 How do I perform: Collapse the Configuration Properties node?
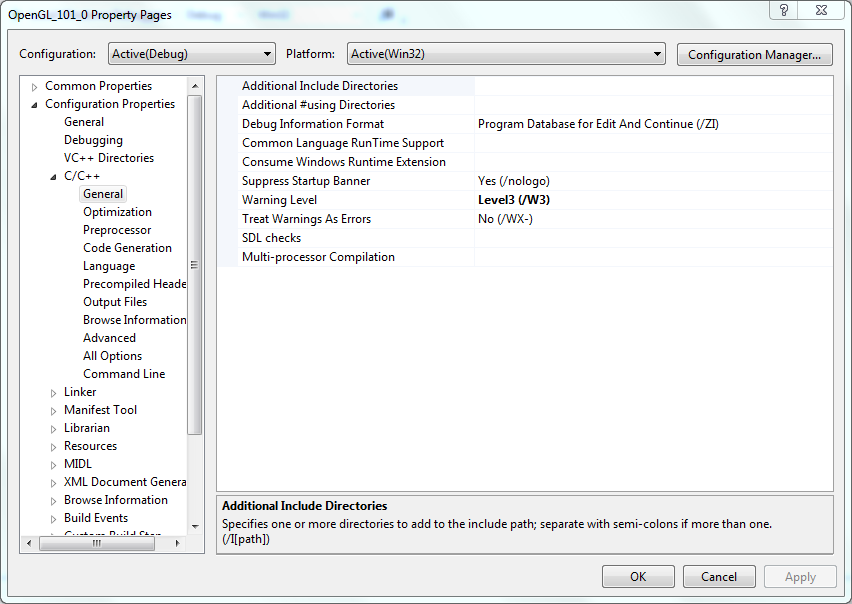tap(34, 105)
